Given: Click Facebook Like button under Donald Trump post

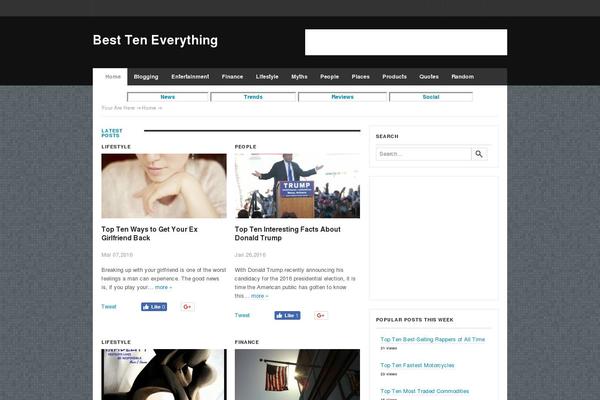Looking at the screenshot, I should click(287, 315).
